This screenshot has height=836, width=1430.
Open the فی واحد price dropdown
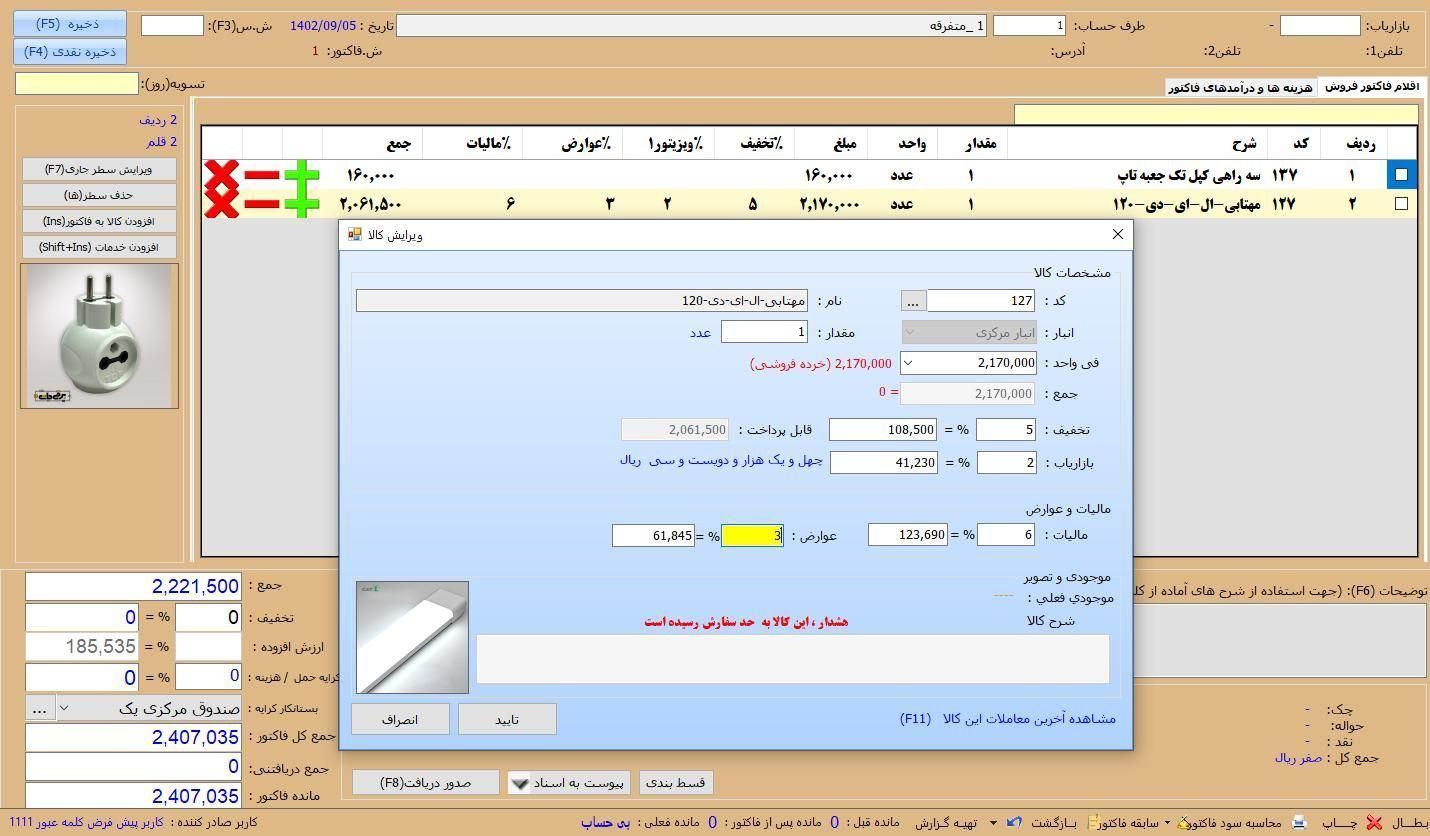(908, 363)
